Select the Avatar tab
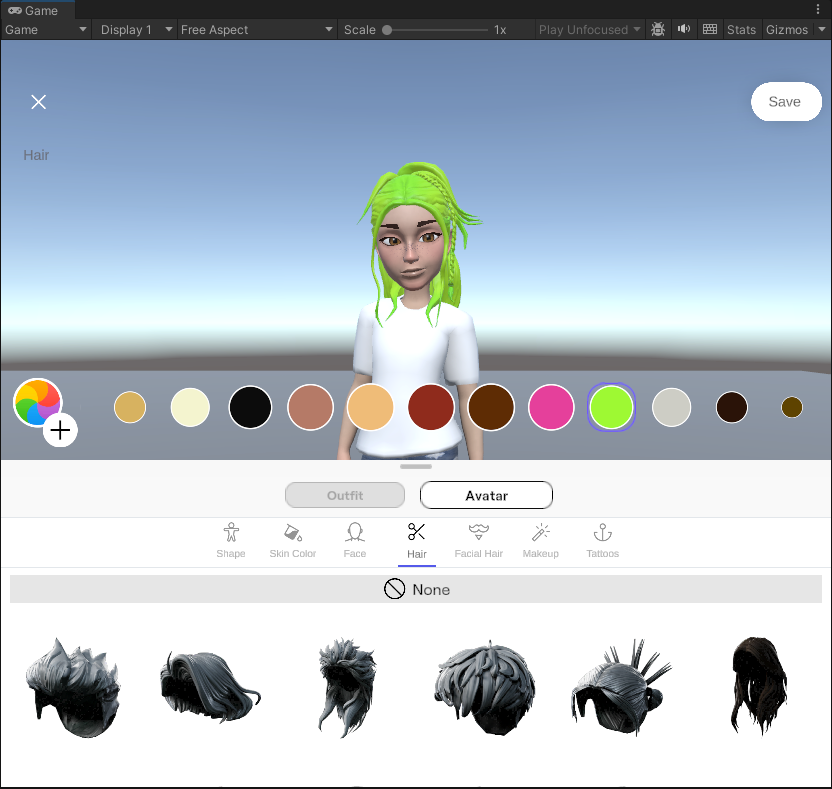 (486, 495)
